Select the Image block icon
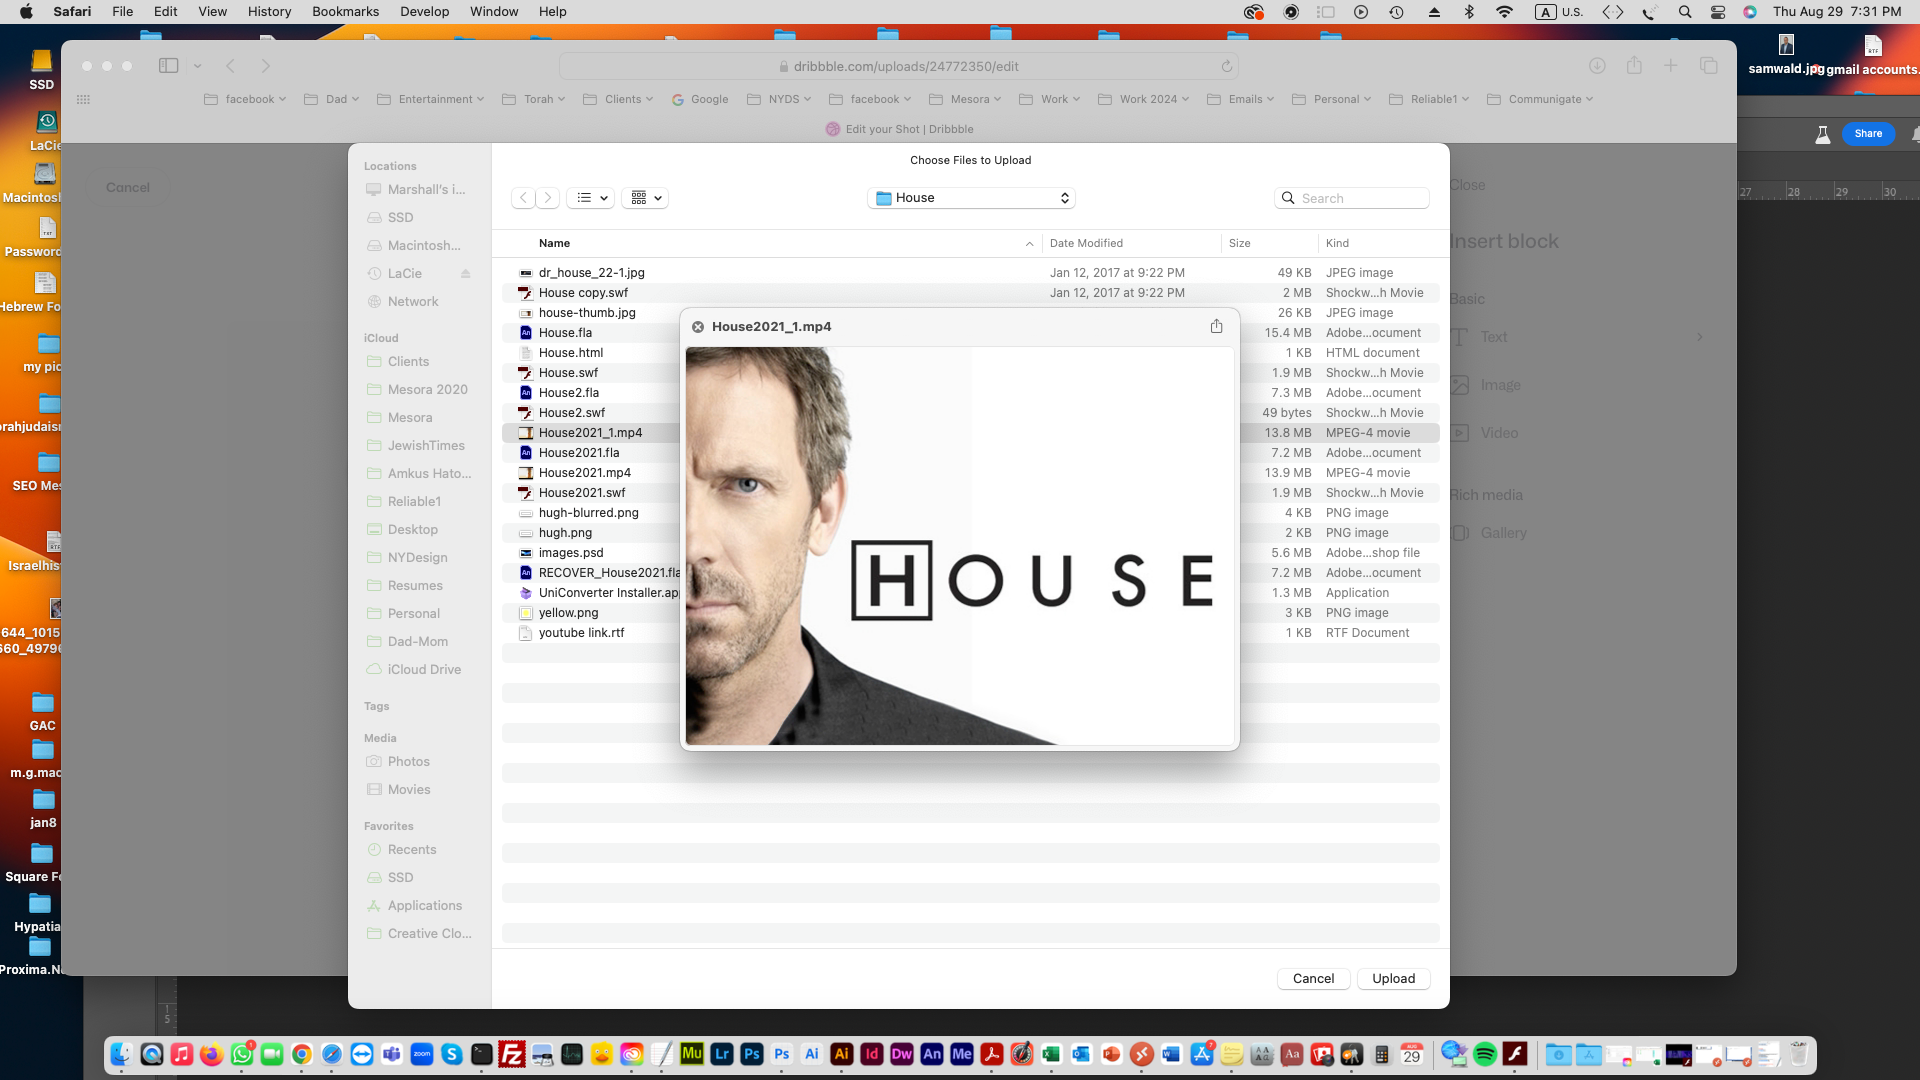This screenshot has width=1920, height=1080. [1459, 384]
